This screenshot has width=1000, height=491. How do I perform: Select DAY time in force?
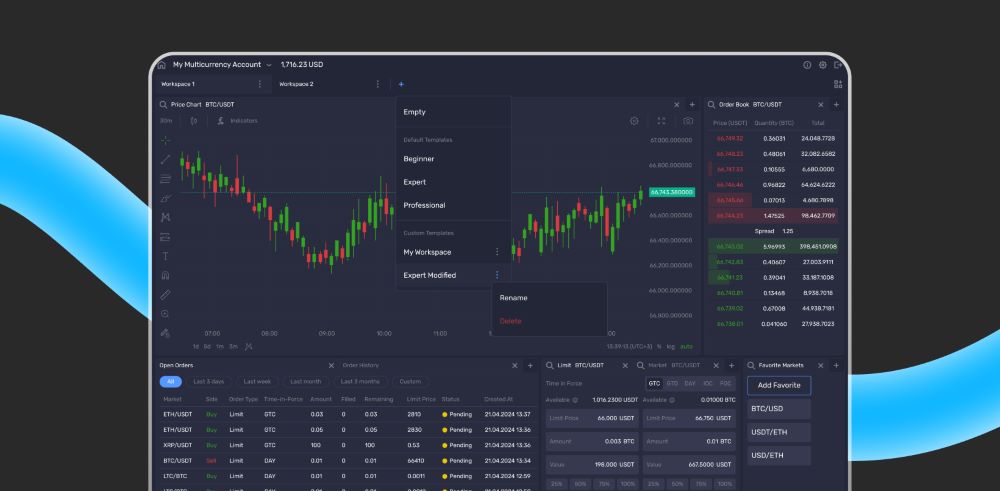tap(690, 383)
